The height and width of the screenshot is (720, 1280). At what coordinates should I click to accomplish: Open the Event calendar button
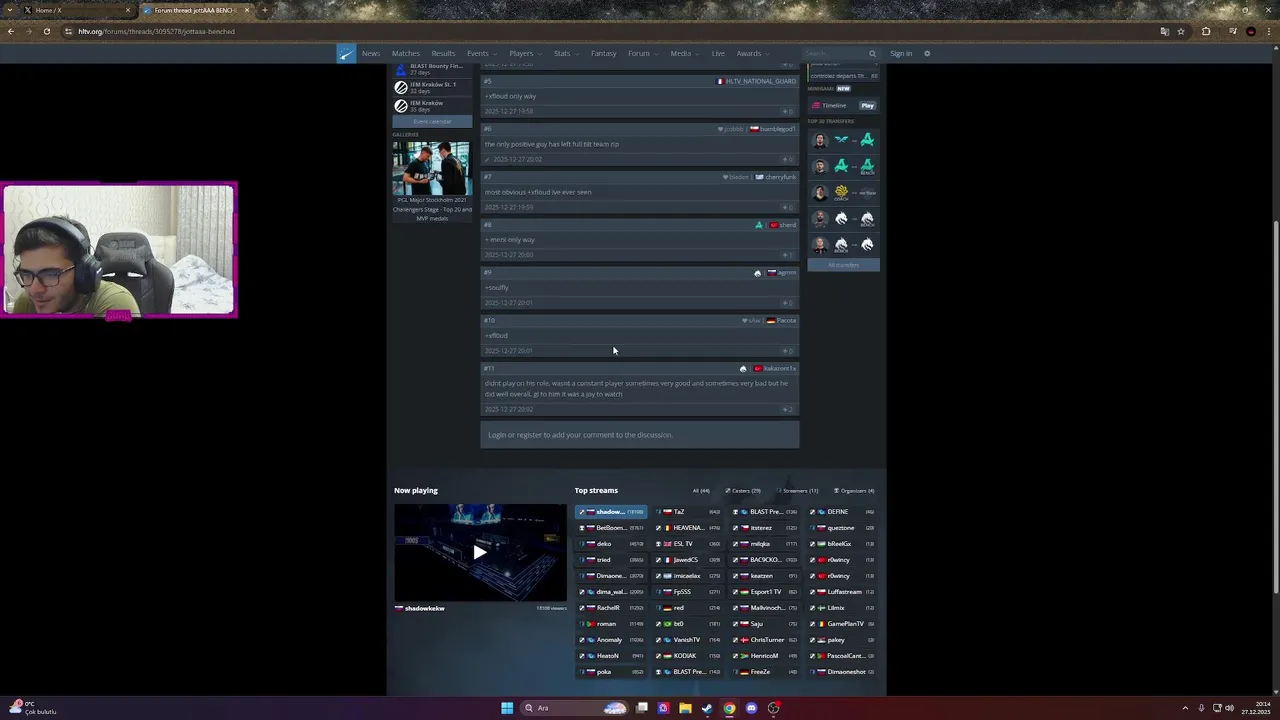pyautogui.click(x=432, y=121)
